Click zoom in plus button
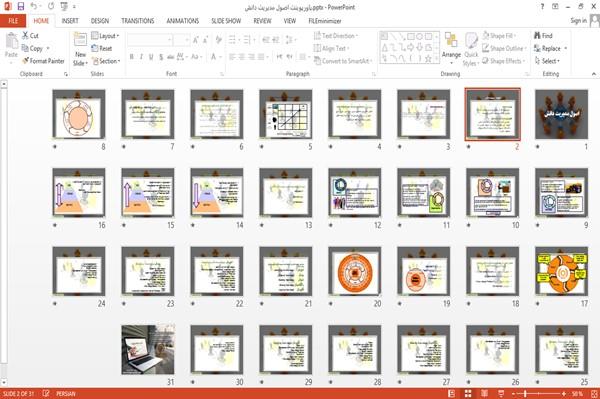 click(564, 393)
